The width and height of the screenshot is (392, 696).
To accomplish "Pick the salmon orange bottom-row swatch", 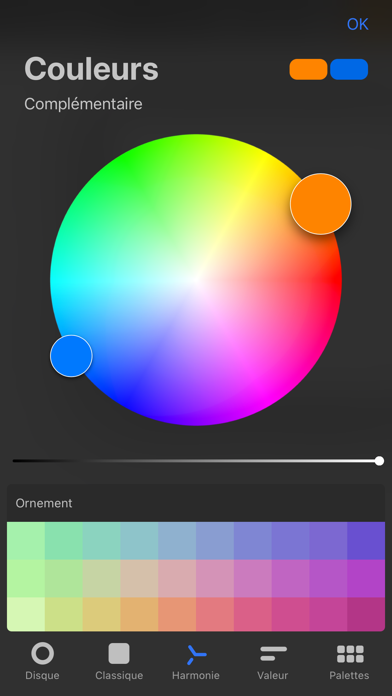I will tap(177, 614).
